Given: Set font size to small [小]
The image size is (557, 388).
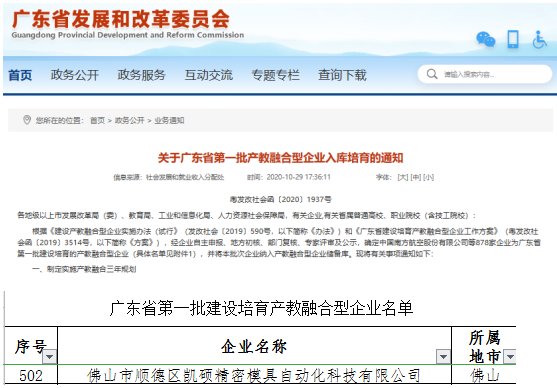Looking at the screenshot, I should [428, 177].
